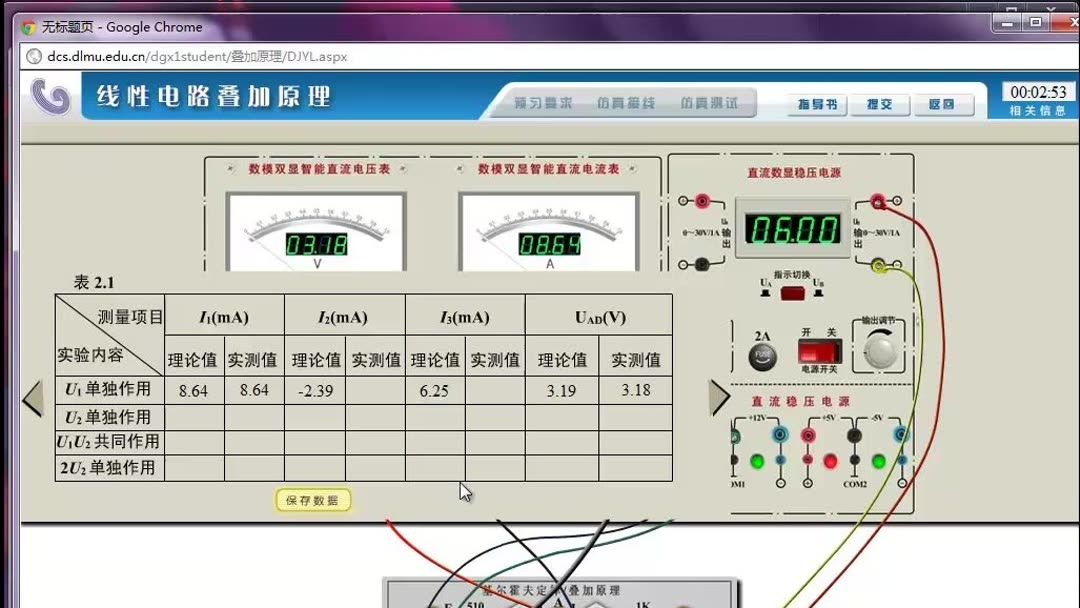Click the green indicator lamp under +12V
Image resolution: width=1080 pixels, height=608 pixels.
click(x=758, y=463)
